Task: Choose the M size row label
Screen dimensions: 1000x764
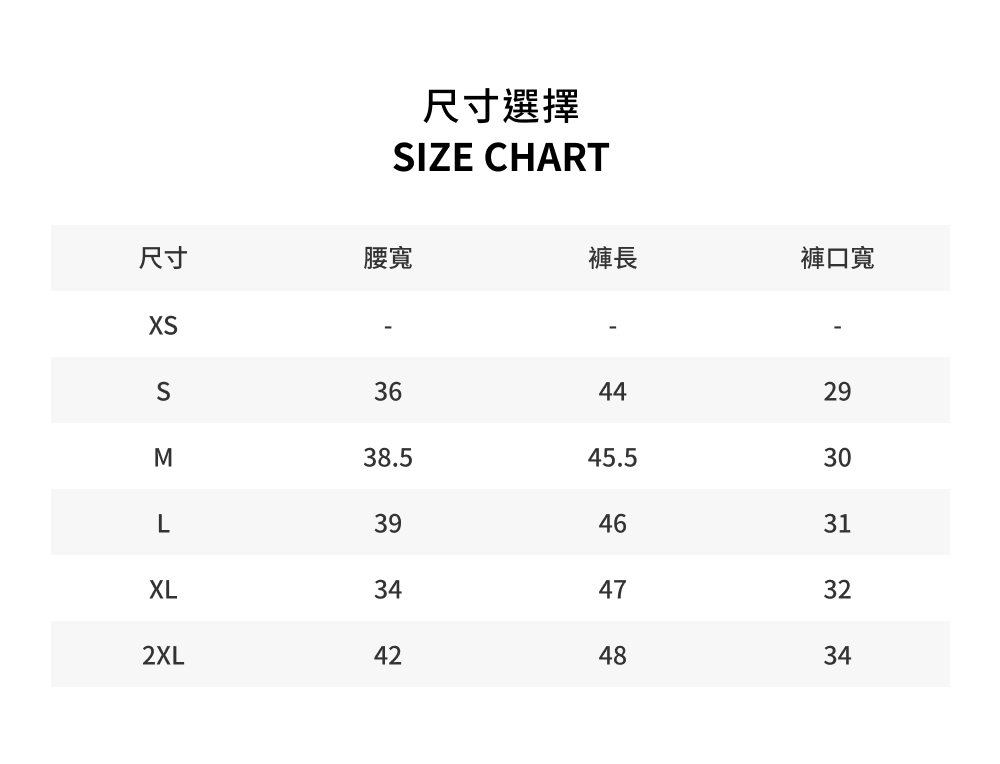Action: 163,458
